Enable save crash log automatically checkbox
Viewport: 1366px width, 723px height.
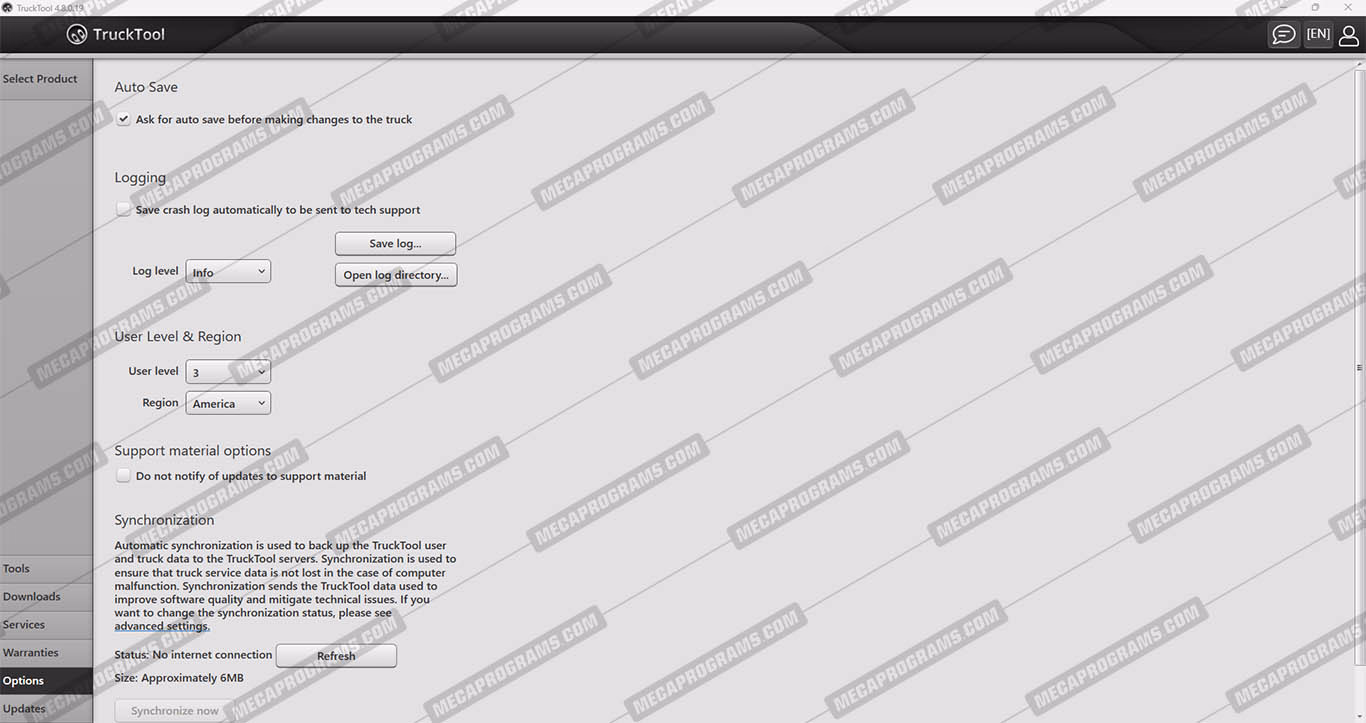[123, 210]
